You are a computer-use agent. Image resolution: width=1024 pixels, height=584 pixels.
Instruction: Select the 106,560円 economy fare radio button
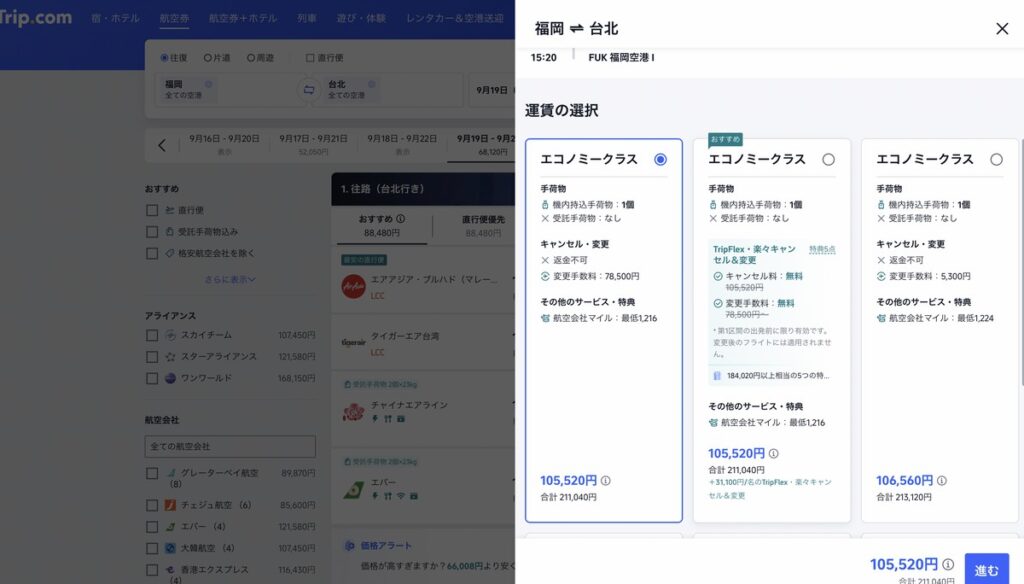(x=996, y=159)
